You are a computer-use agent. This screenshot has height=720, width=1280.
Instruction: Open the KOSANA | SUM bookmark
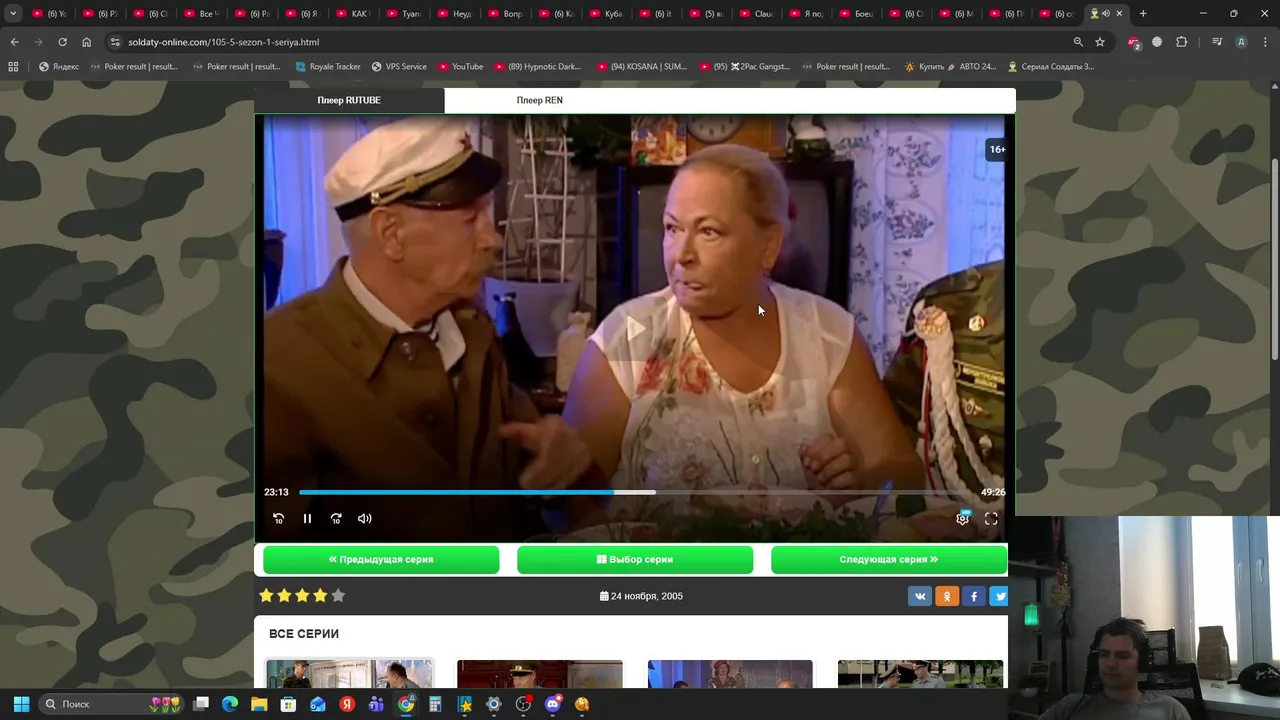point(642,67)
